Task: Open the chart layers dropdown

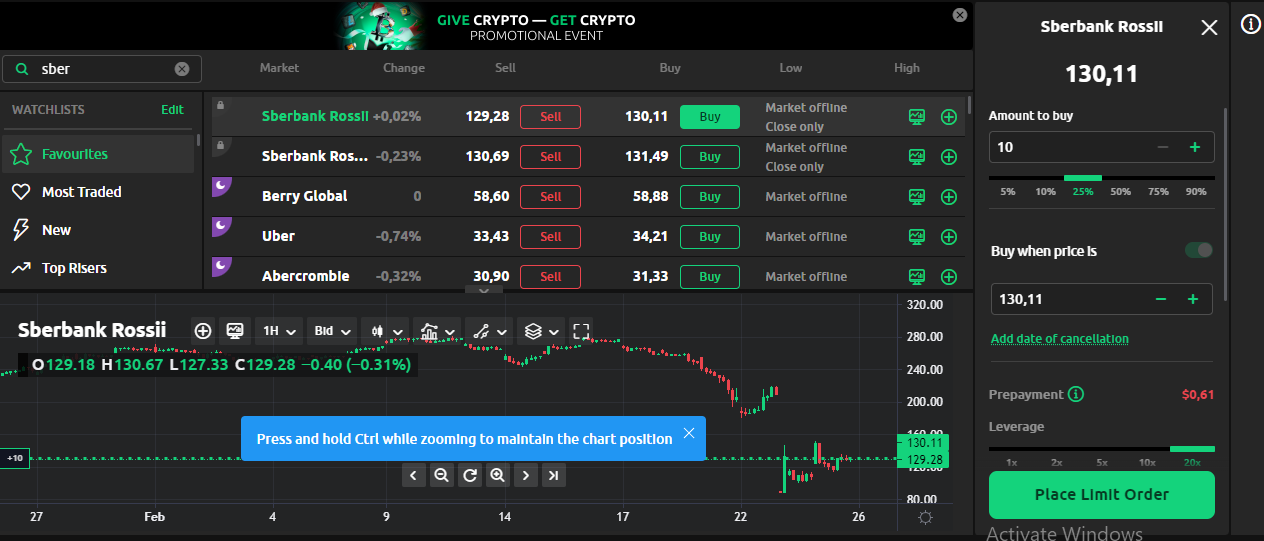Action: click(x=543, y=330)
